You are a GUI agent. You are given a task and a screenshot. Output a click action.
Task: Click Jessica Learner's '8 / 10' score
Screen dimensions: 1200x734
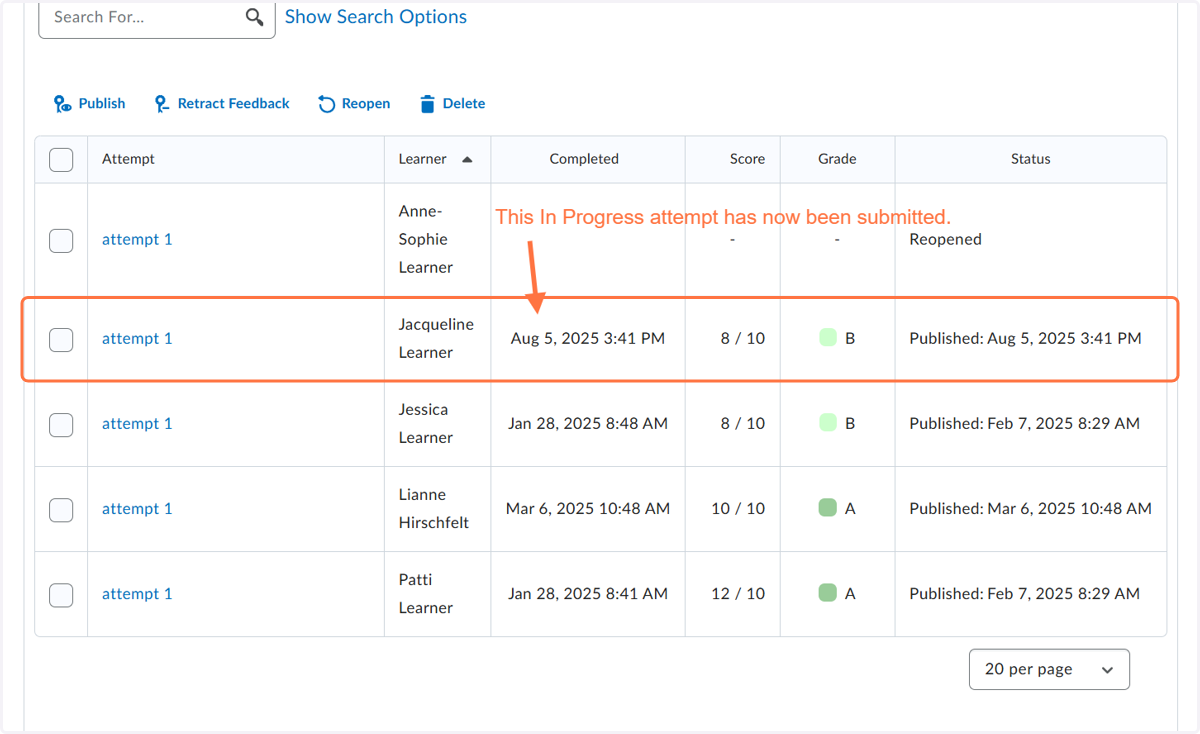(743, 424)
